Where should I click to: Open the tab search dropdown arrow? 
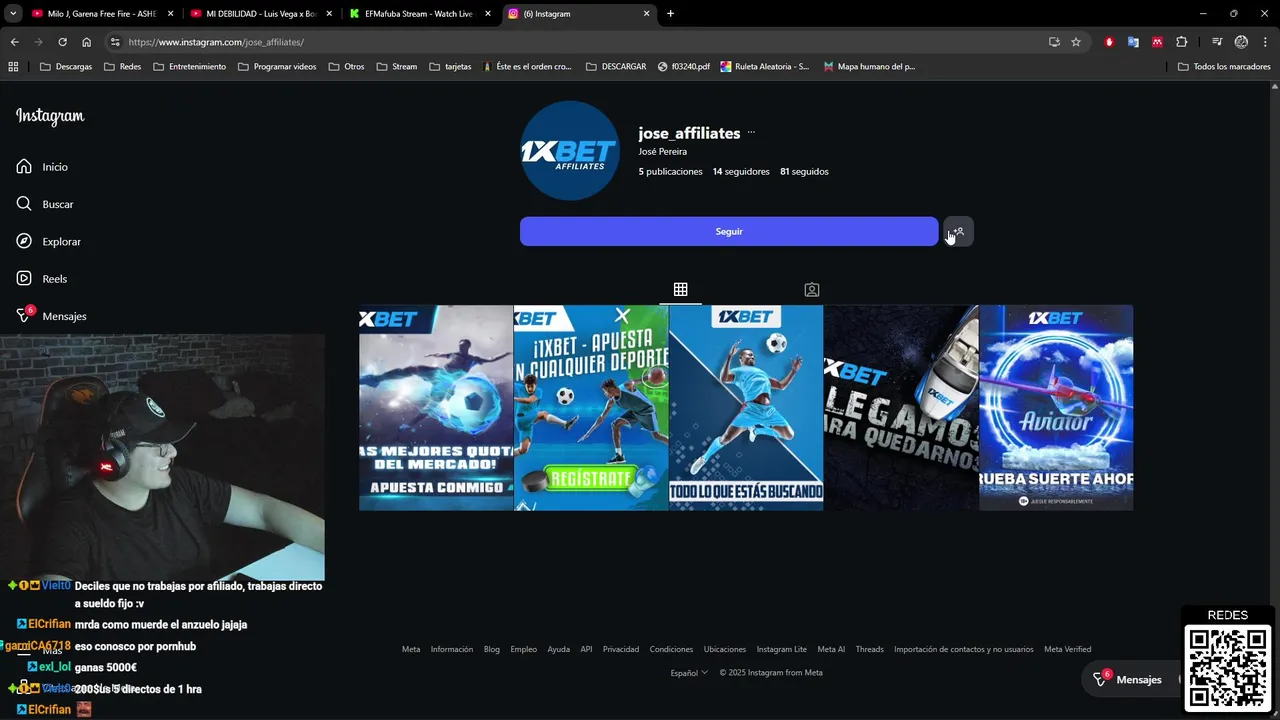coord(13,14)
